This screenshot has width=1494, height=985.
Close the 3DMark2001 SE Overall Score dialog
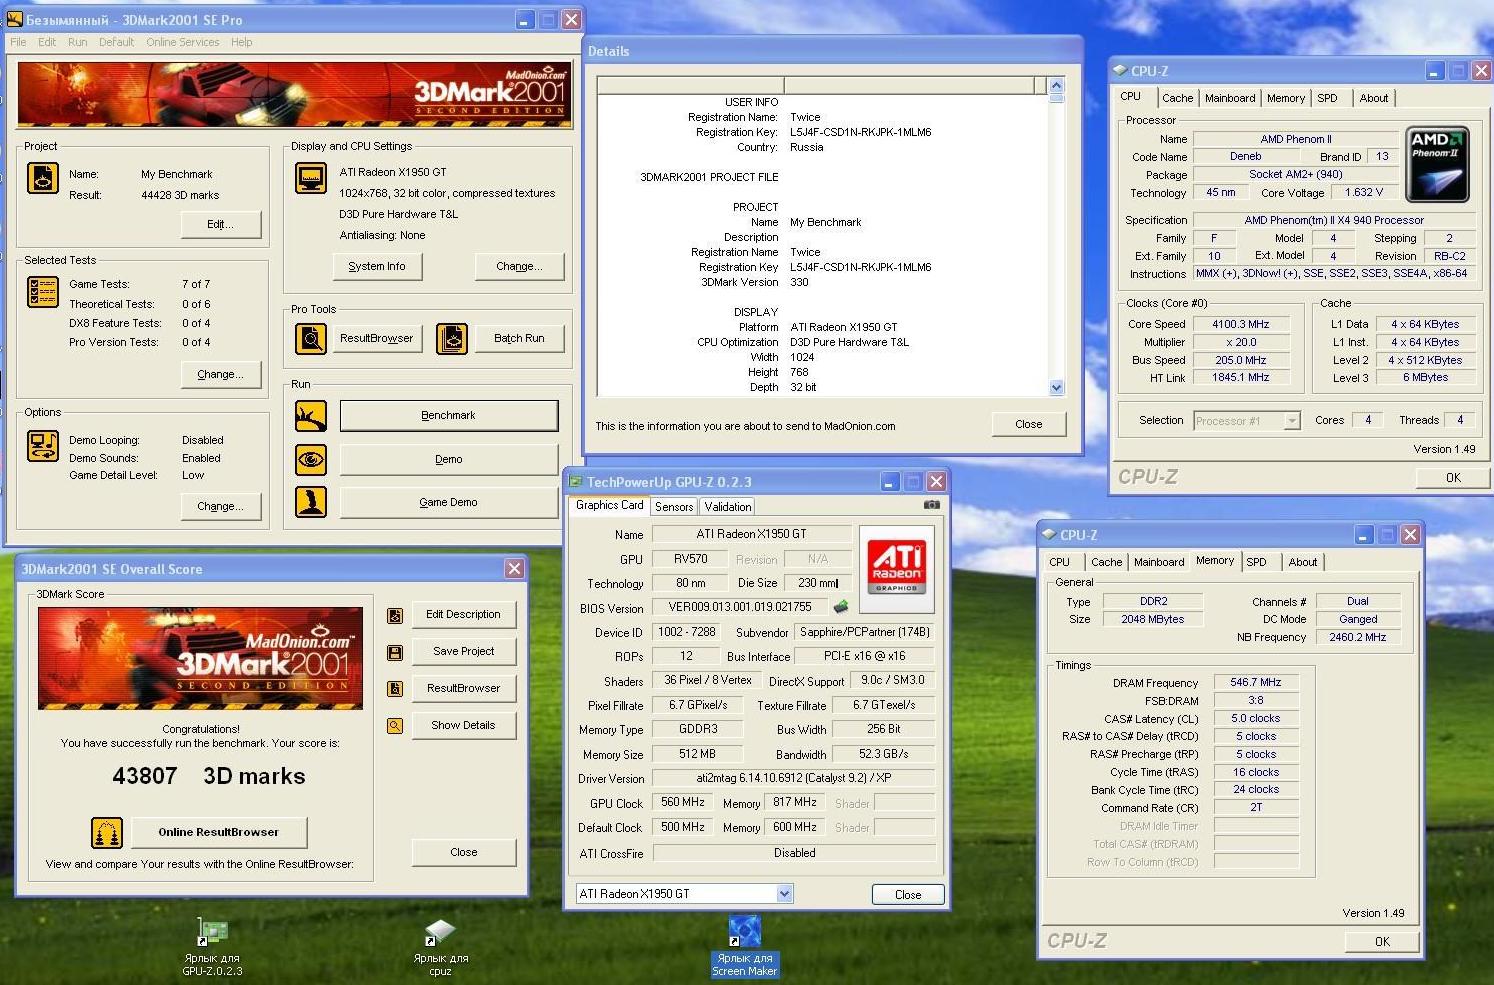tap(514, 569)
